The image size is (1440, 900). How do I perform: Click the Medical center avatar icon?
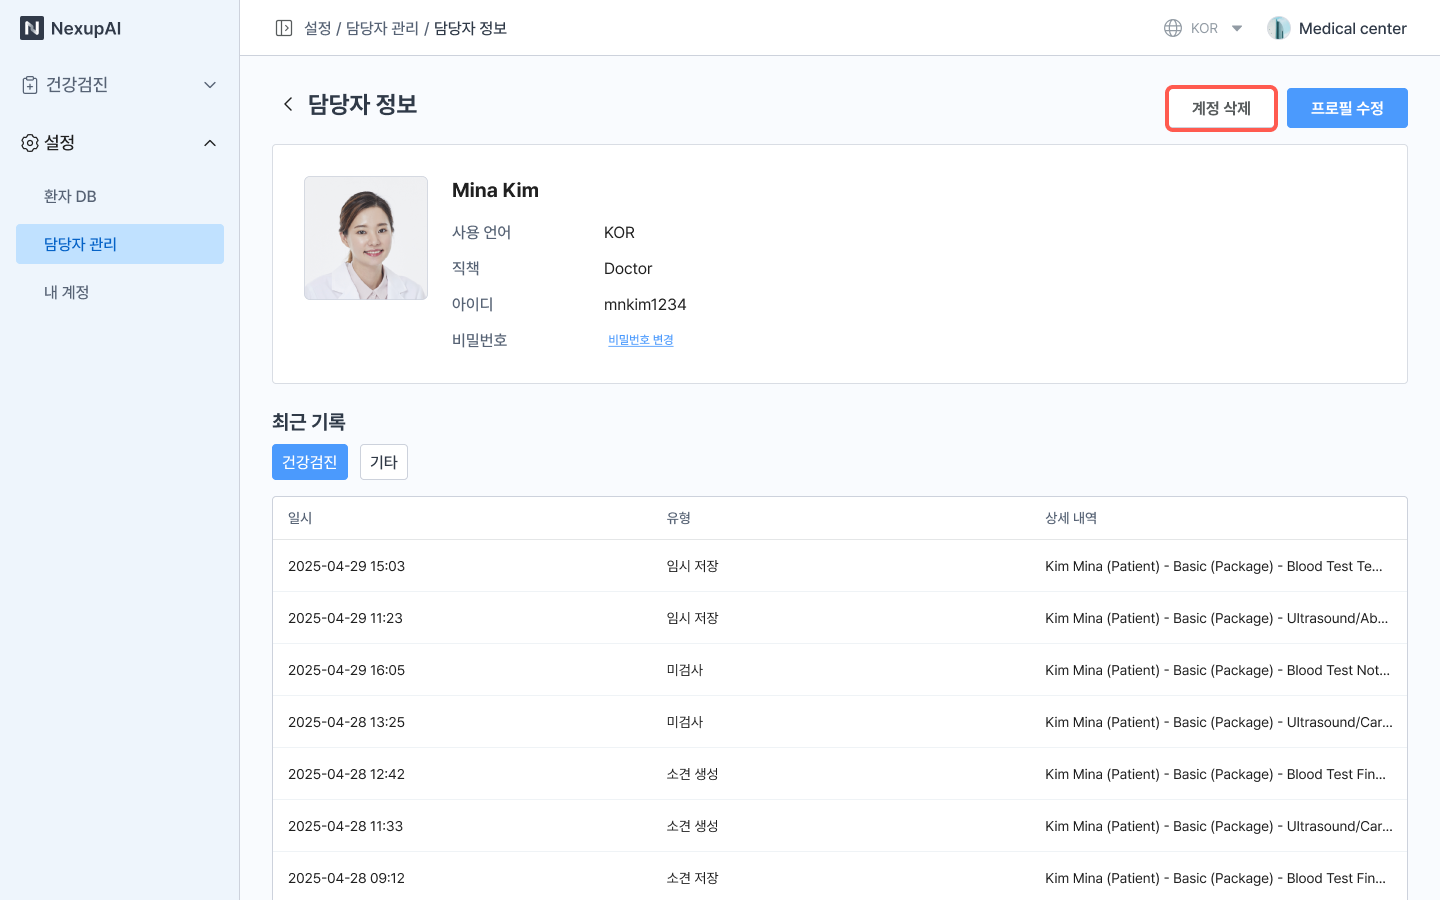point(1278,28)
